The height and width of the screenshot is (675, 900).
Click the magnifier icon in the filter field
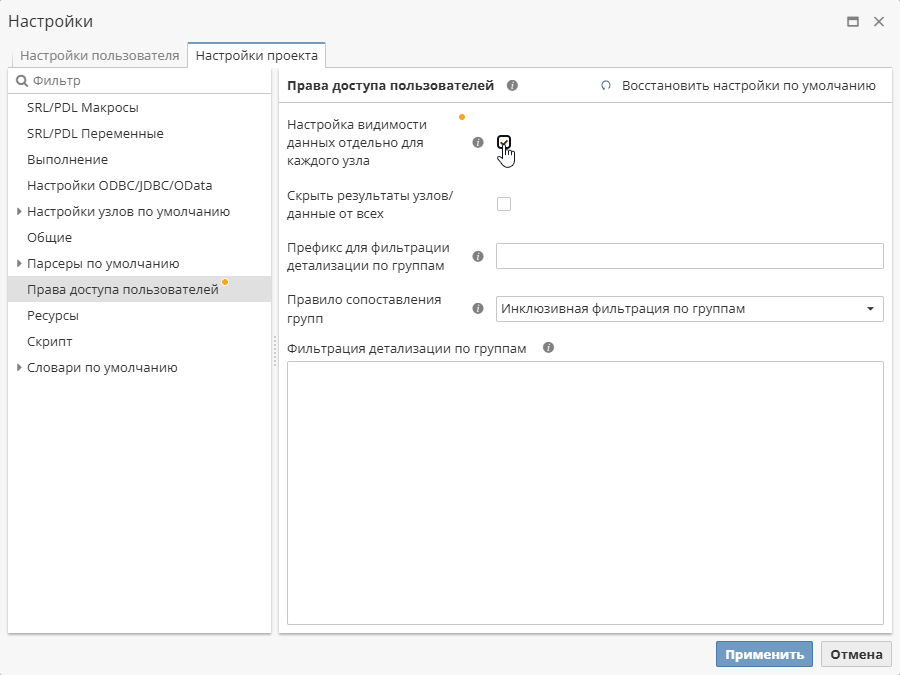point(22,78)
